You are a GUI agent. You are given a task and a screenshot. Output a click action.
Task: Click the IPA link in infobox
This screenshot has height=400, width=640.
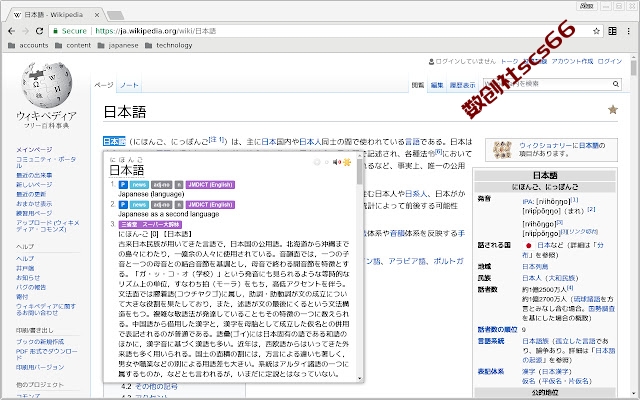click(528, 201)
